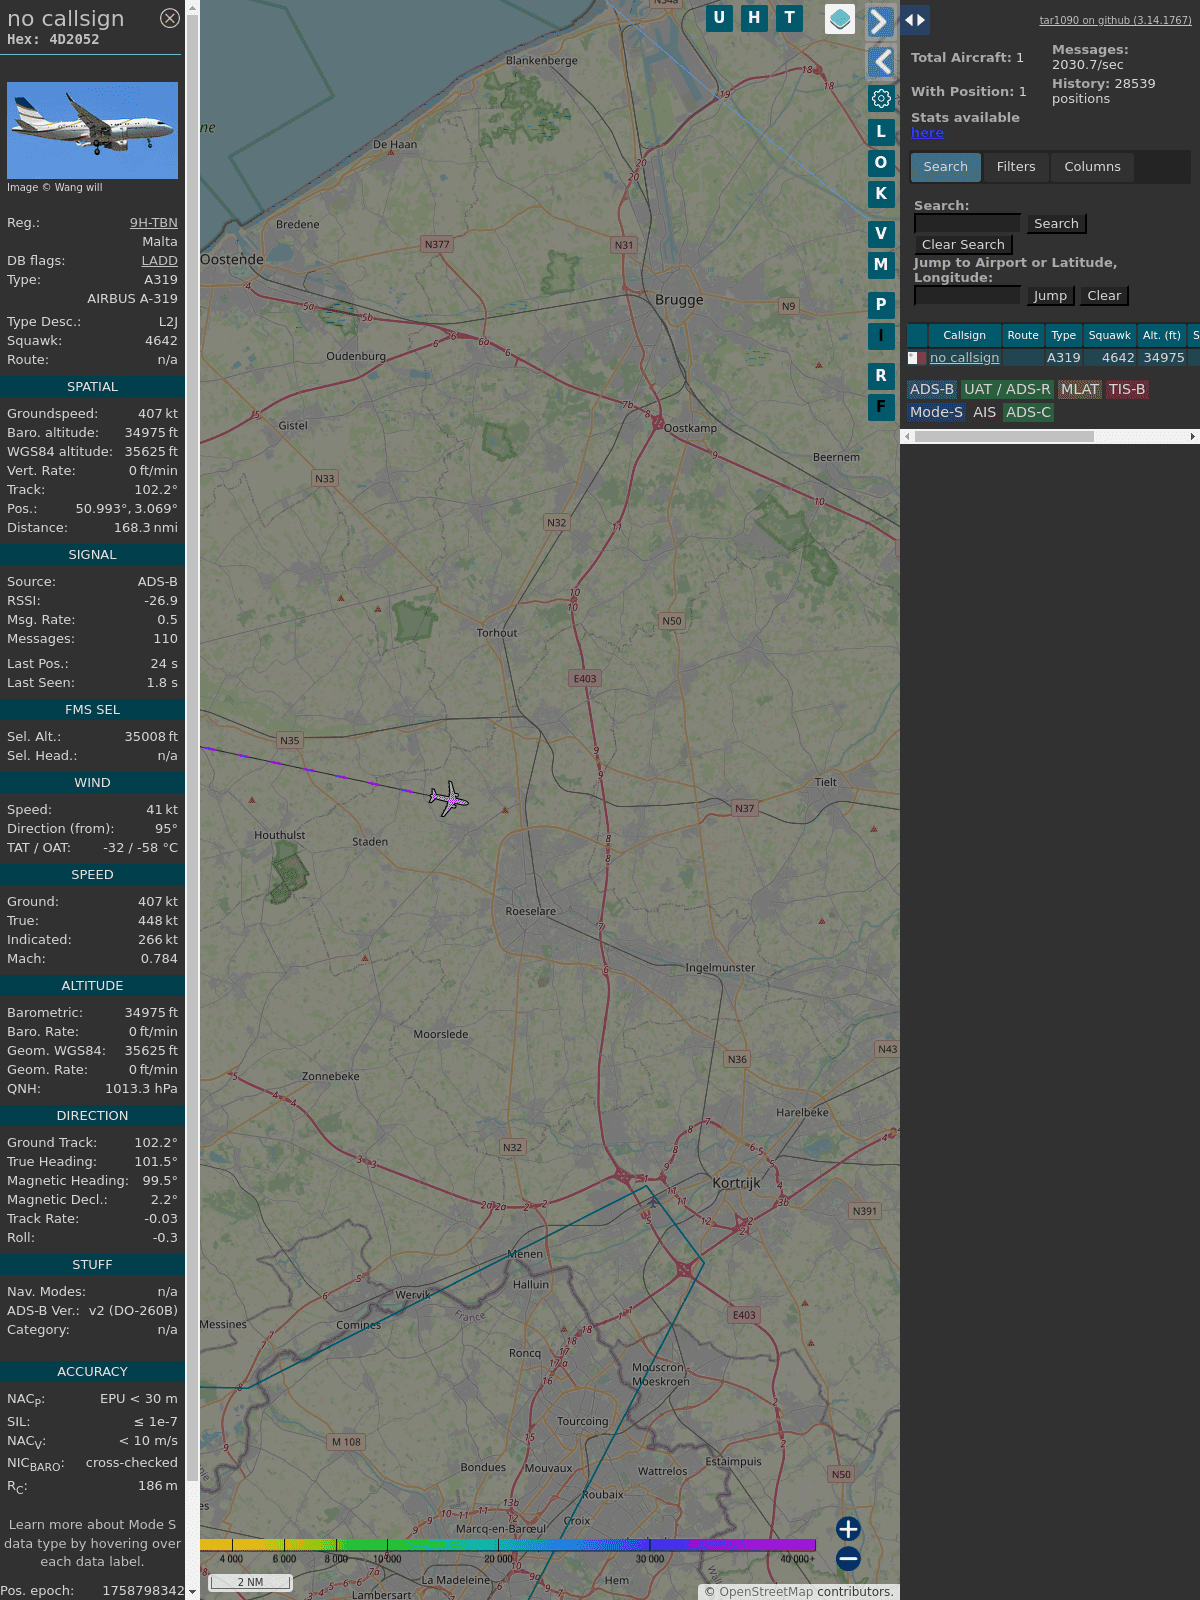Toggle the ADS-B source filter

pos(931,390)
